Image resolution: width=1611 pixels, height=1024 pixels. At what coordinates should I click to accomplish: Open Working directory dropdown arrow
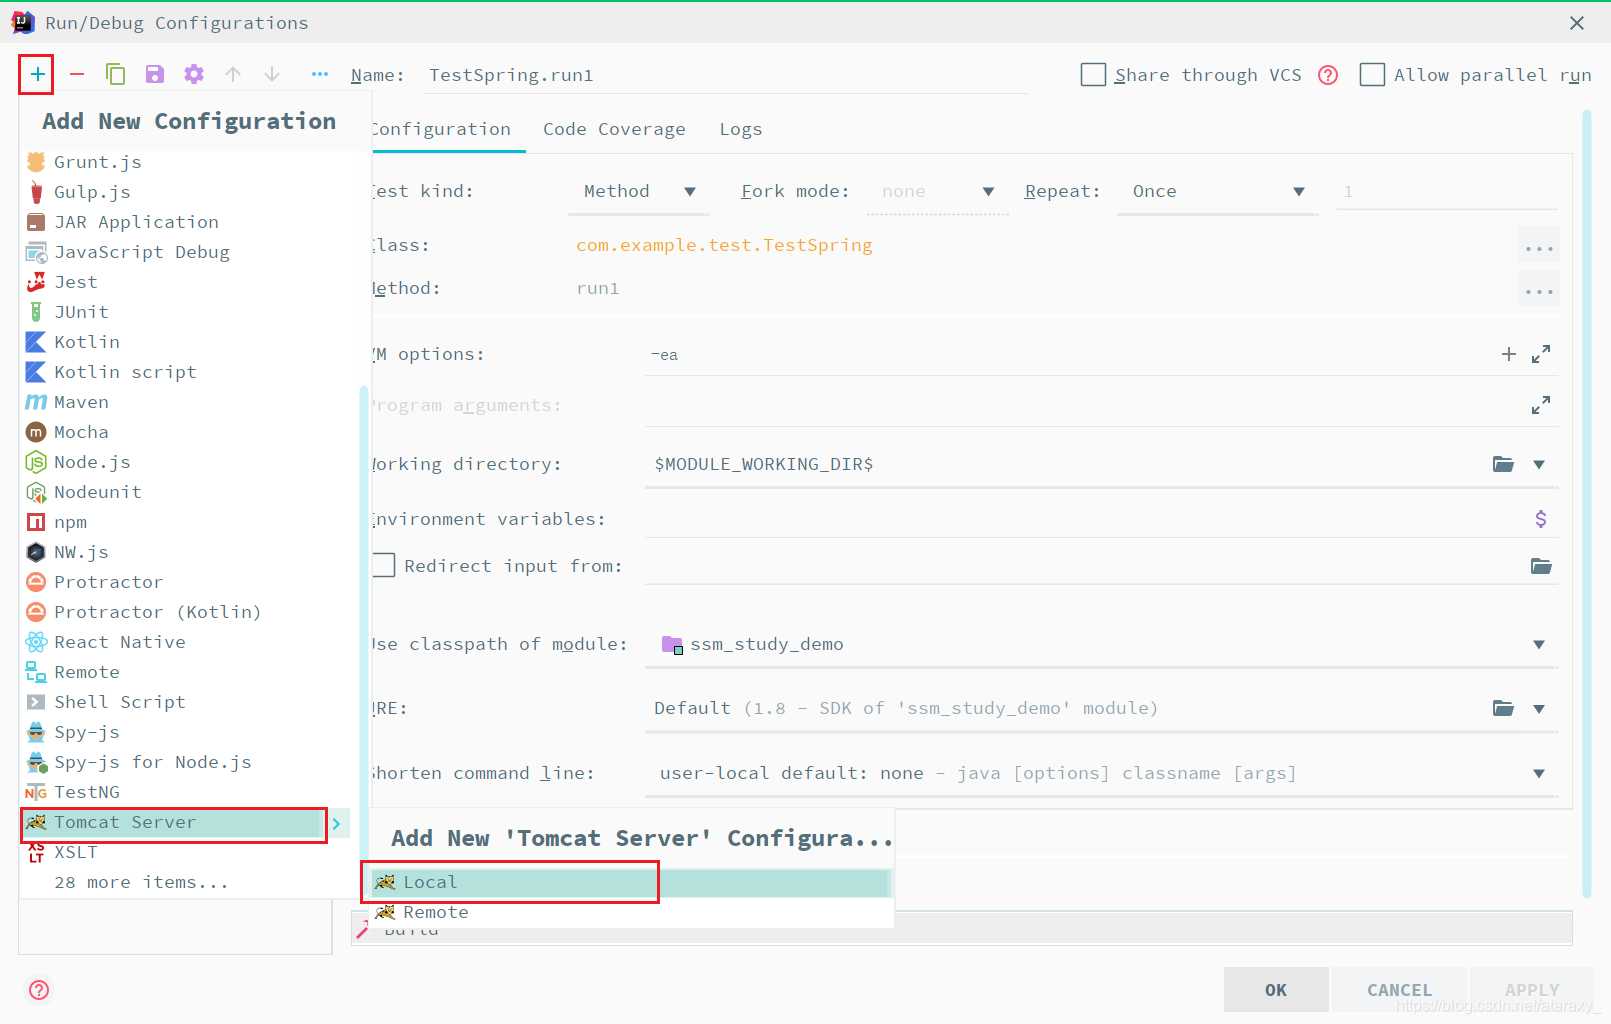point(1539,464)
